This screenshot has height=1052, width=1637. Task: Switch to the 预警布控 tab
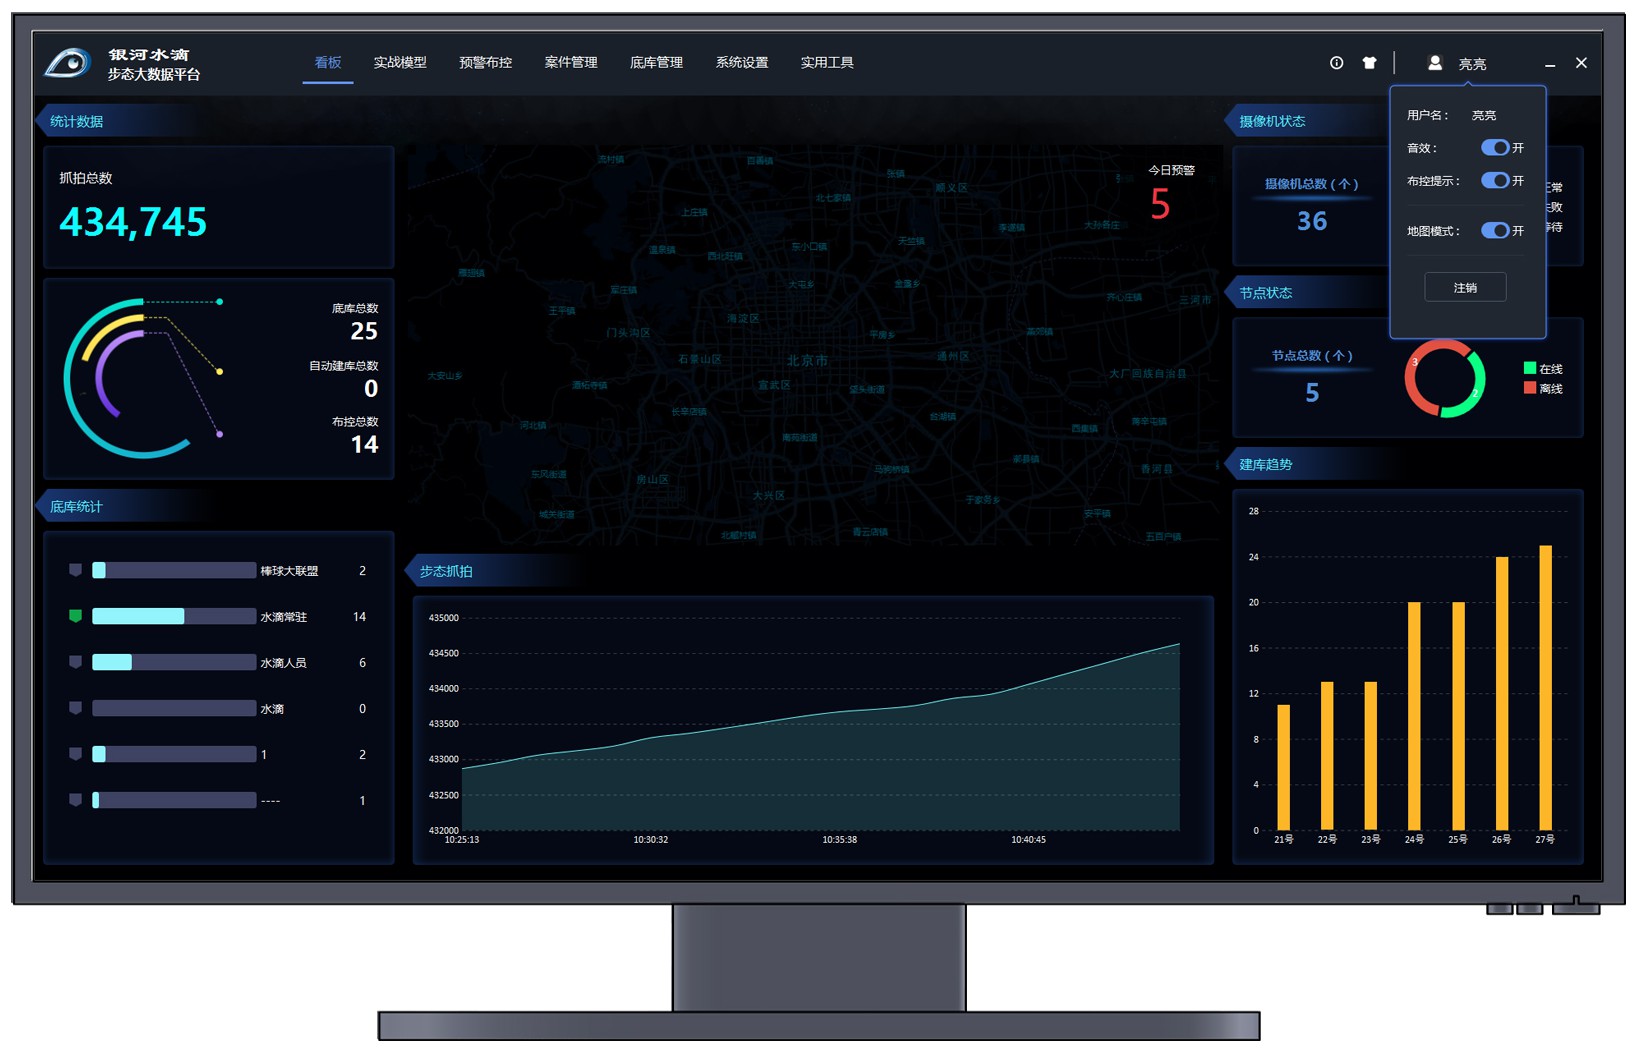click(x=485, y=63)
